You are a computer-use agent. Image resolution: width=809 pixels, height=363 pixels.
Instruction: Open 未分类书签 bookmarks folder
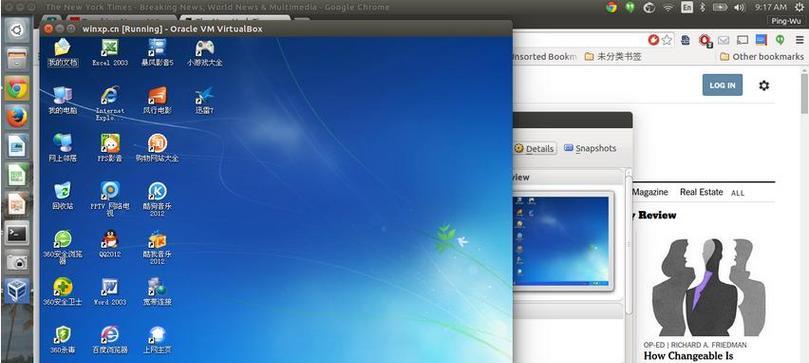click(x=613, y=57)
